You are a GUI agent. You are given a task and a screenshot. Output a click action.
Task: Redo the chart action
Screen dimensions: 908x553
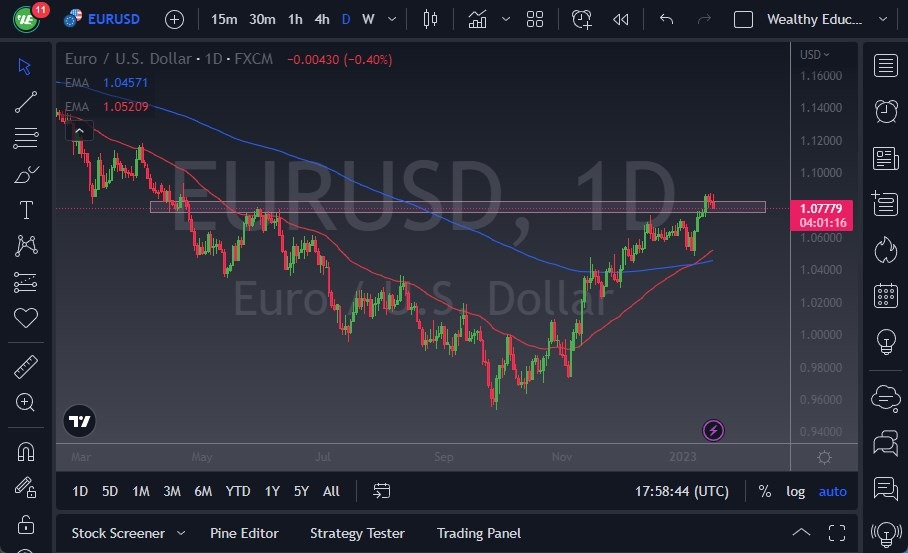tap(704, 19)
